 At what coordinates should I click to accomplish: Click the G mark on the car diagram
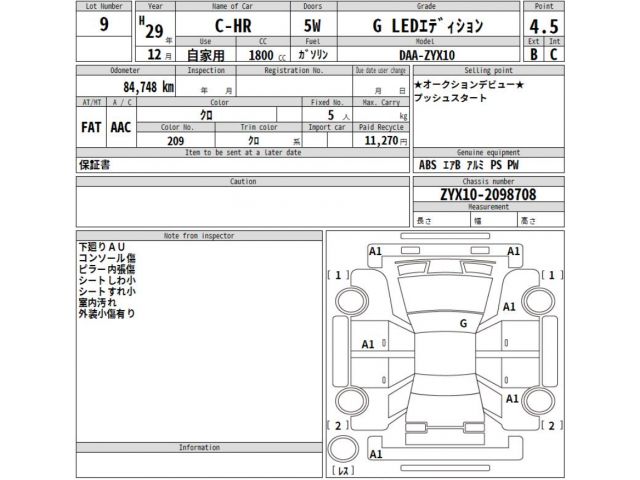[463, 324]
